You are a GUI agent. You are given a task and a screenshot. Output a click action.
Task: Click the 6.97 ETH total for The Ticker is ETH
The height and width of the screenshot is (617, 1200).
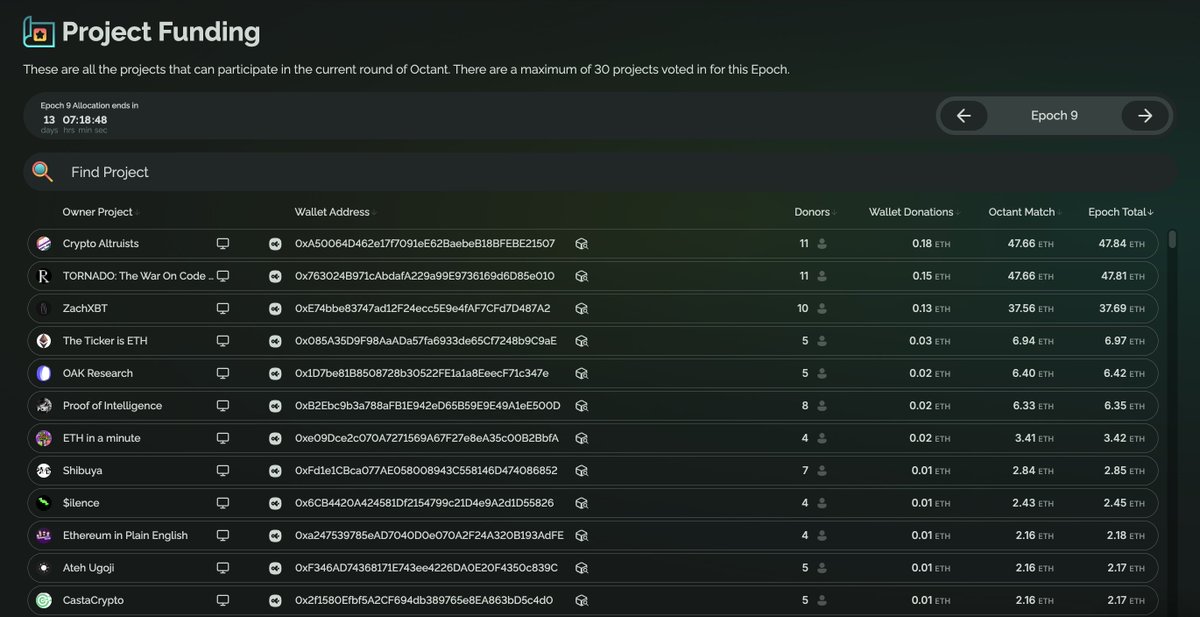tap(1123, 341)
